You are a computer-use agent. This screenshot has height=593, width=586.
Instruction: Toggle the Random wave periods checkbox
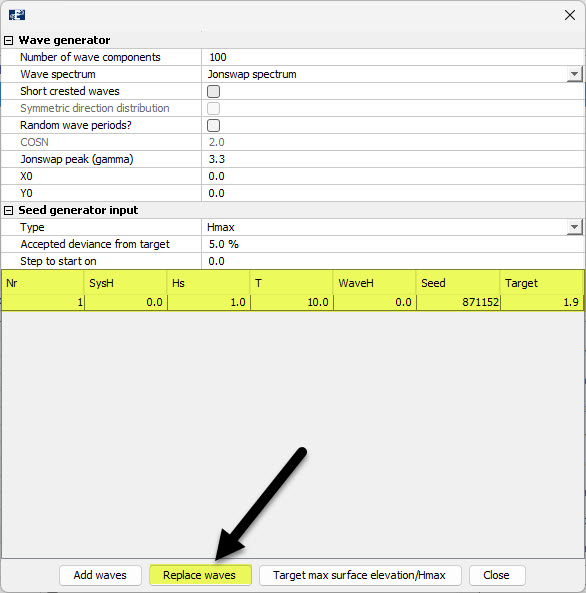(213, 125)
